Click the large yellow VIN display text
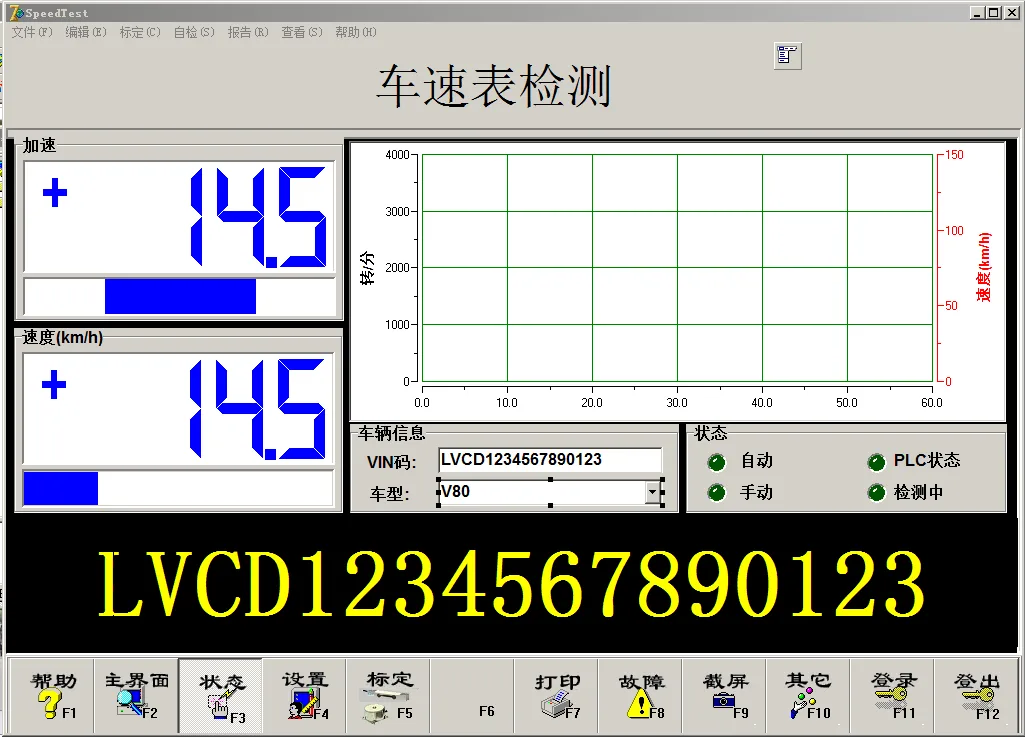 point(511,583)
